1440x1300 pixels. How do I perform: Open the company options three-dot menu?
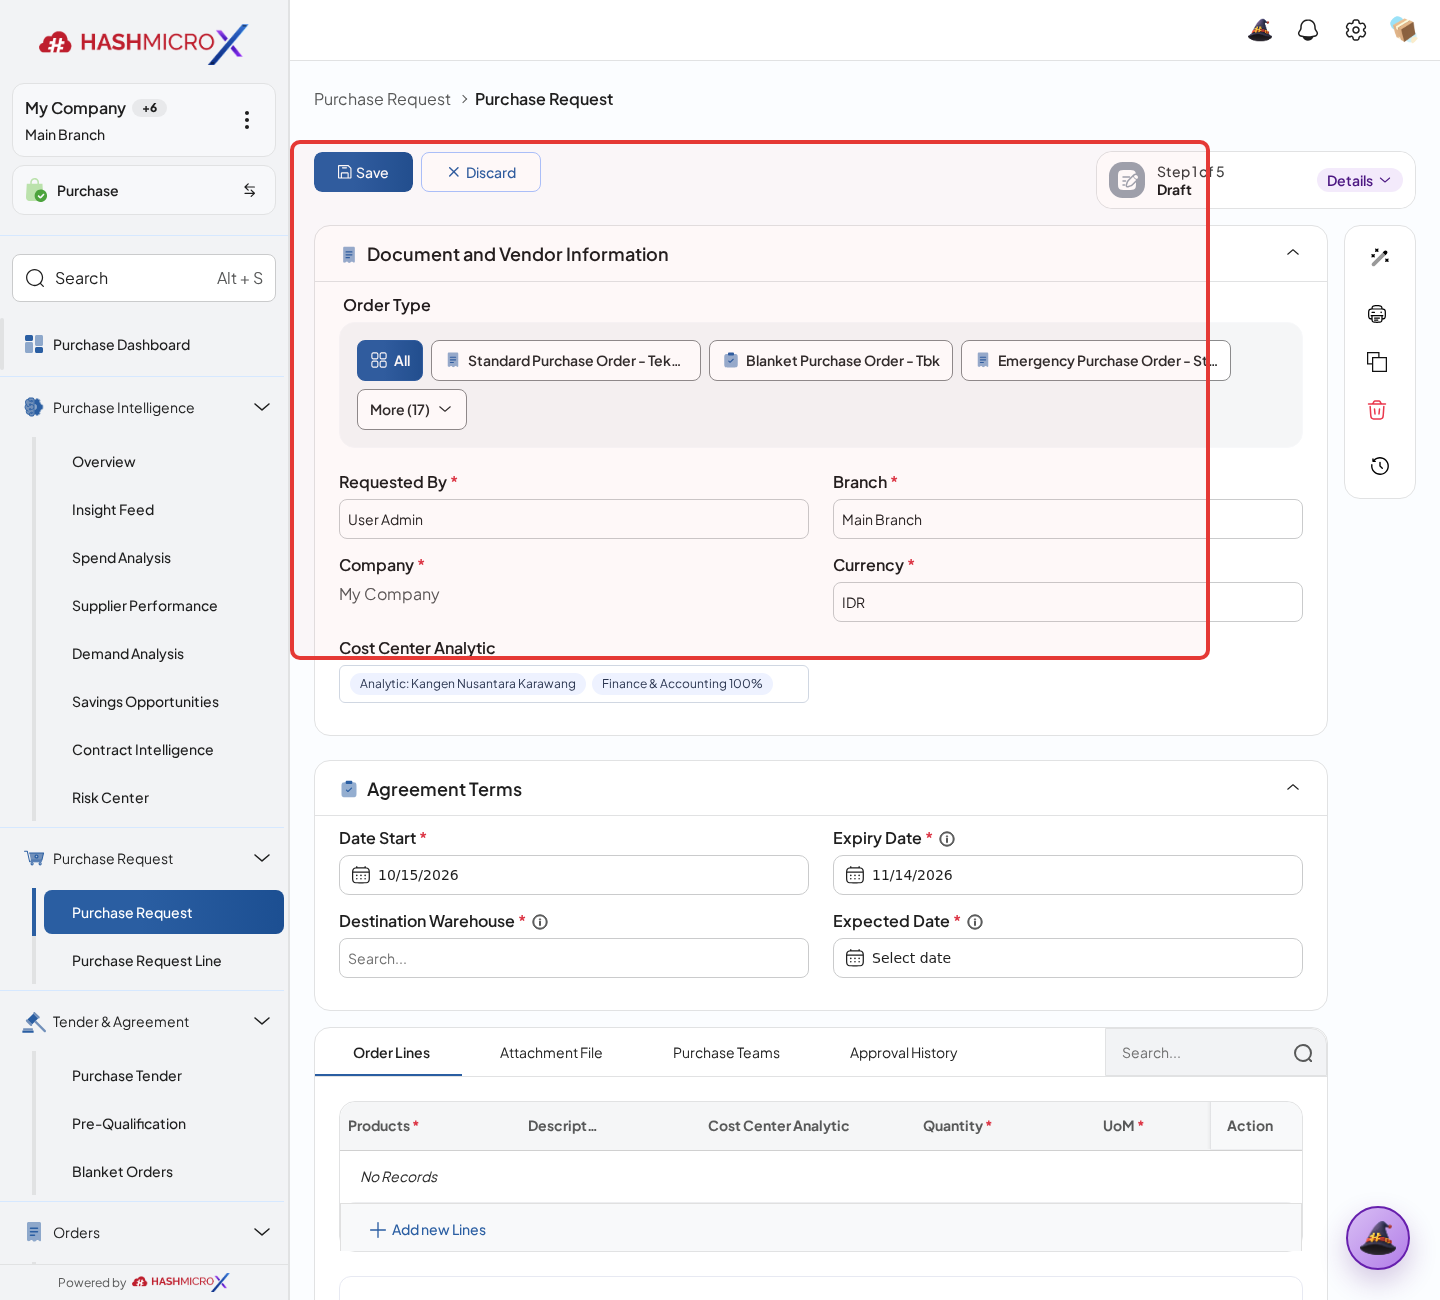pos(247,120)
